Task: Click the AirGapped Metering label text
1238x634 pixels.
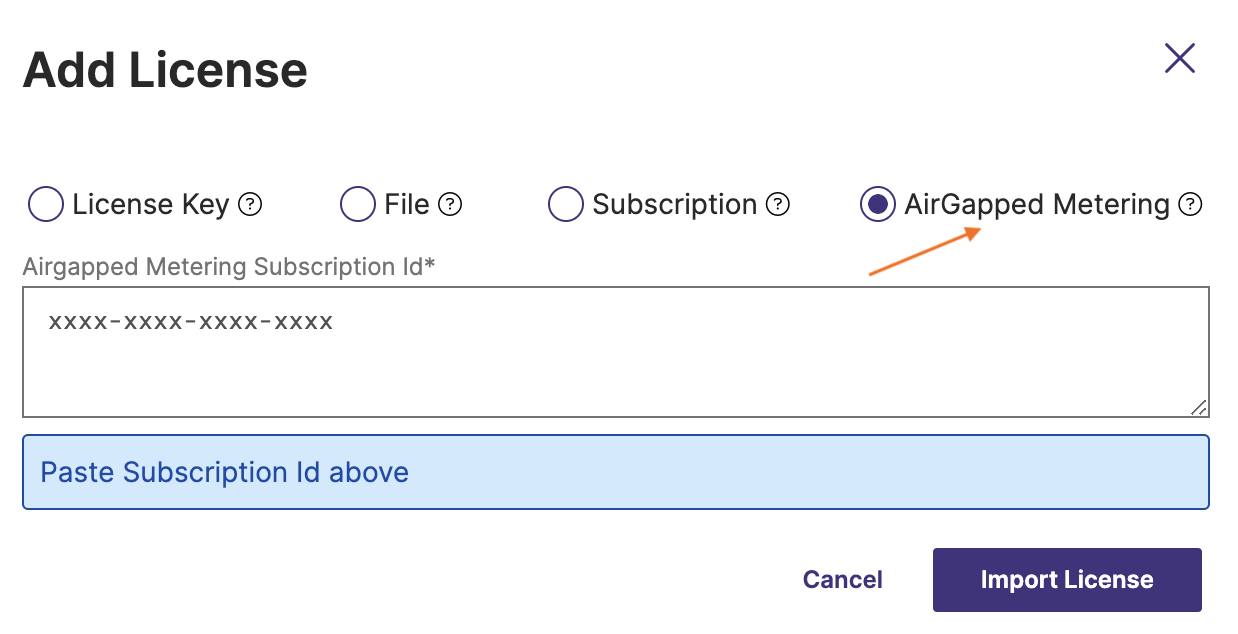Action: [1037, 205]
